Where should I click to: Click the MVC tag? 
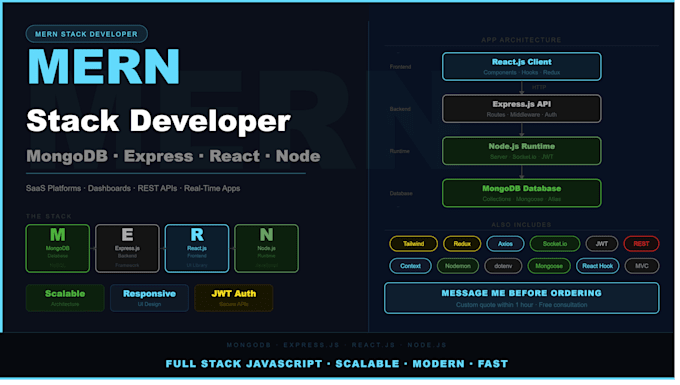(x=642, y=266)
